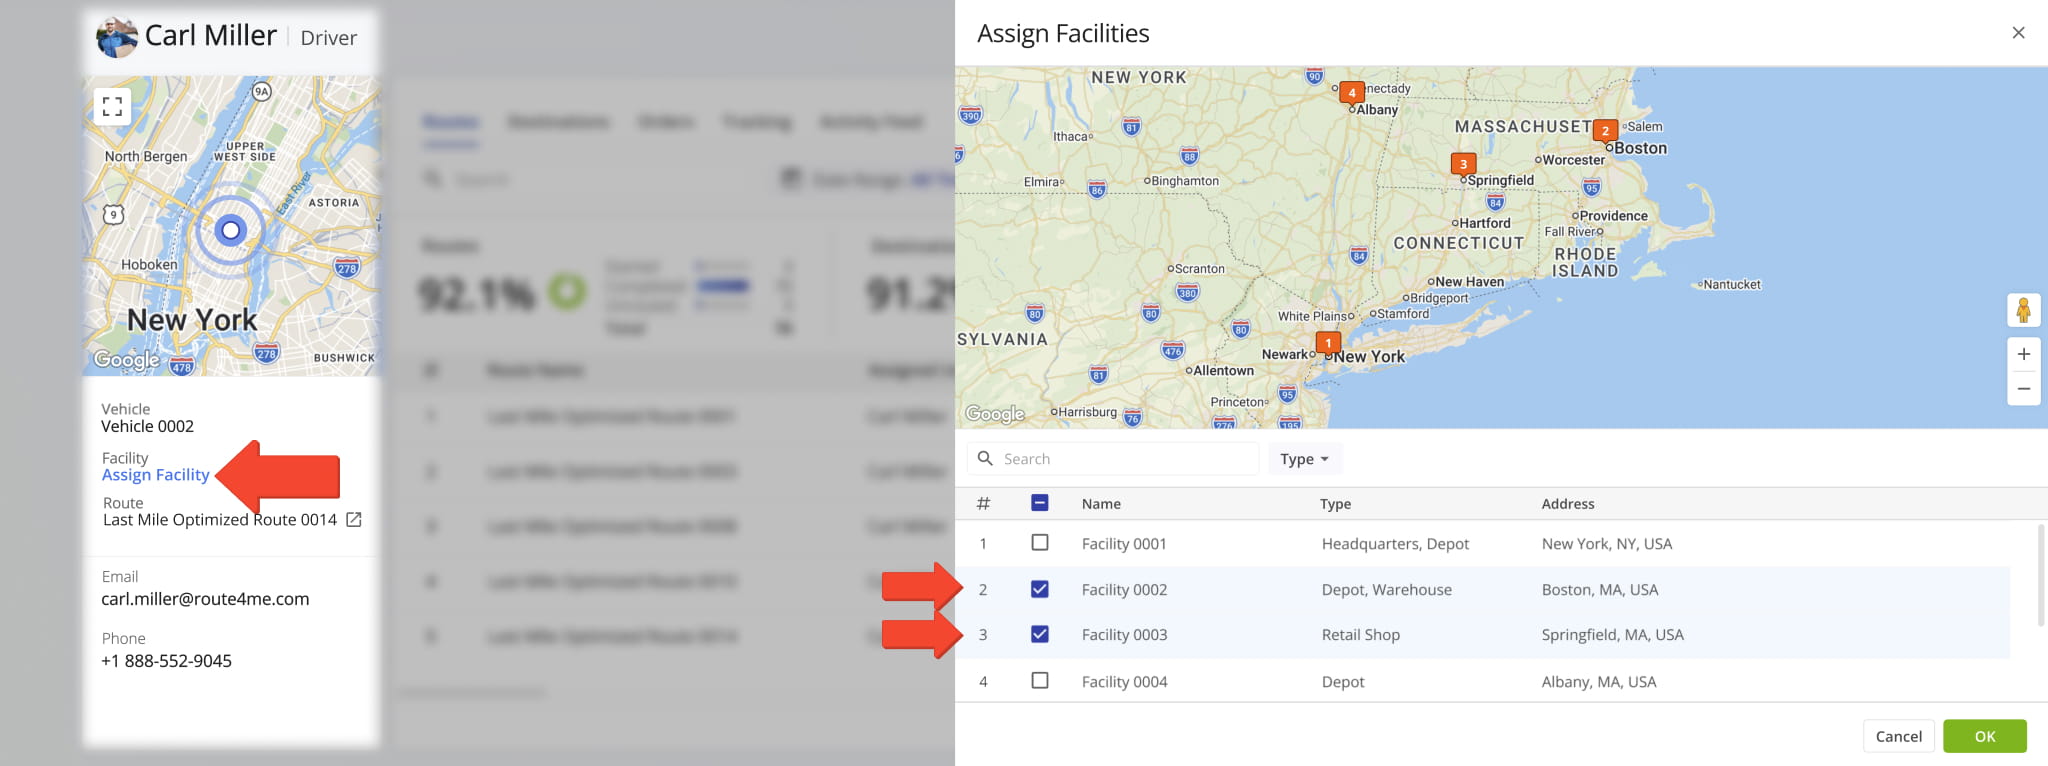Click map marker 4 near Albany
Screen dimensions: 2048x766
click(1352, 93)
